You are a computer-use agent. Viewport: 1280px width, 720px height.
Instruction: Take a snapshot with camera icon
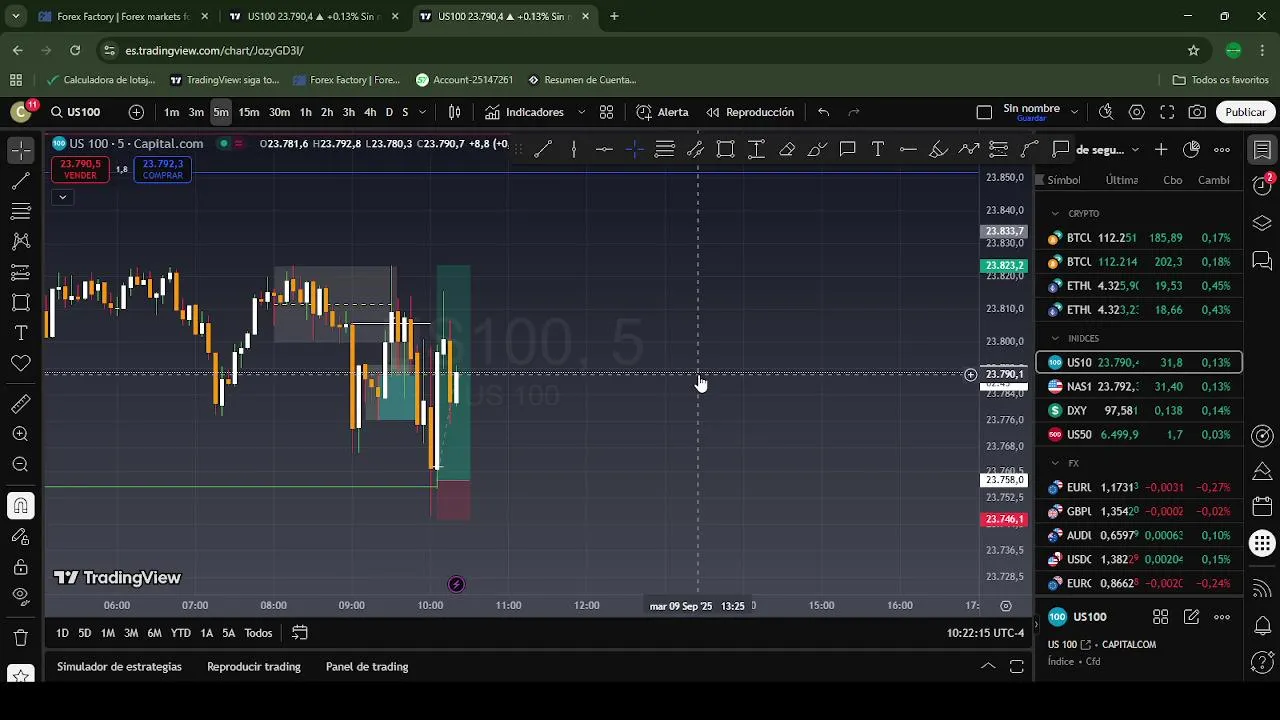pyautogui.click(x=1197, y=112)
